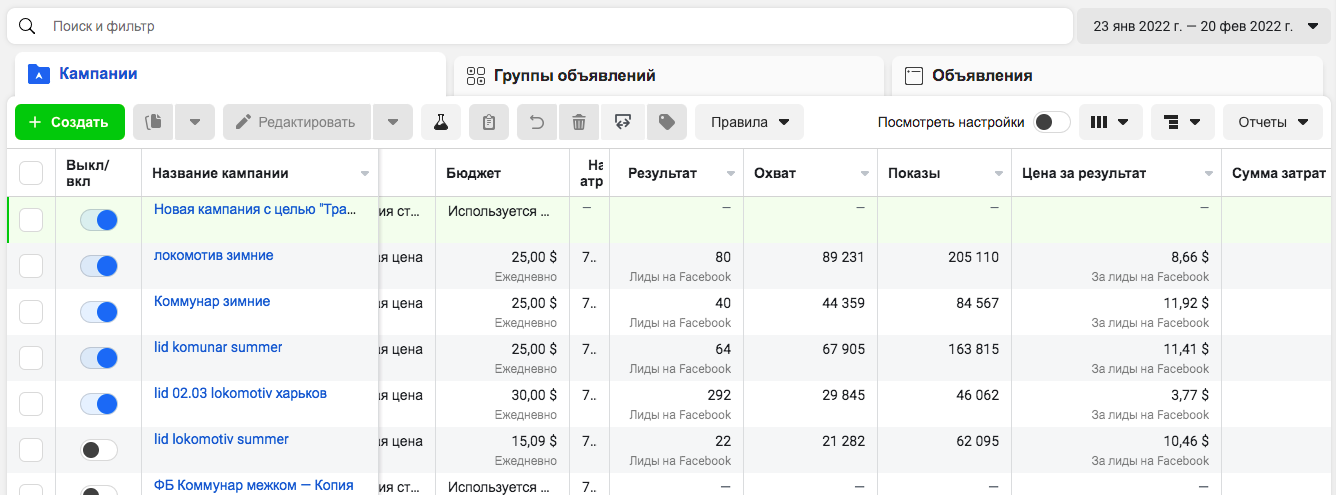The height and width of the screenshot is (495, 1336).
Task: Click result value 292
Action: [719, 394]
